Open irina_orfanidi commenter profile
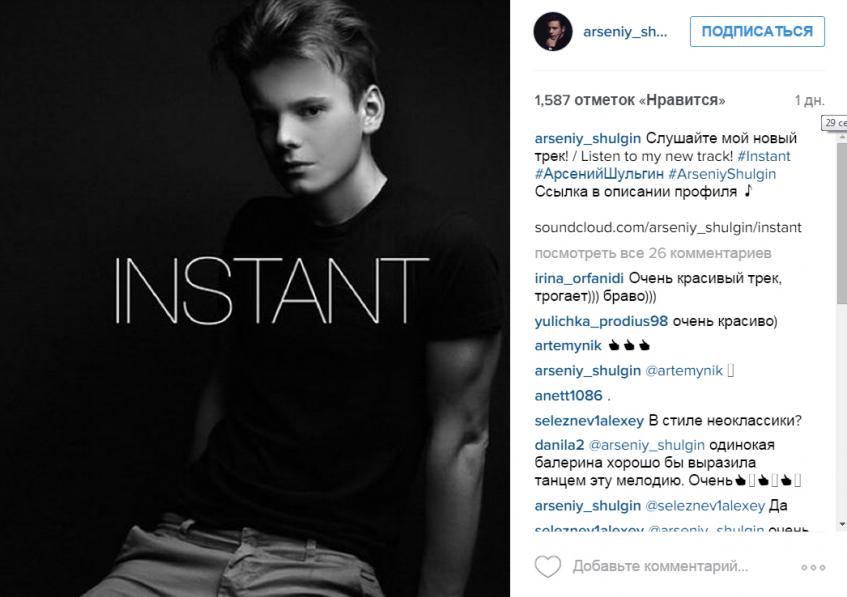Screen dimensions: 847x597 pyautogui.click(x=579, y=278)
